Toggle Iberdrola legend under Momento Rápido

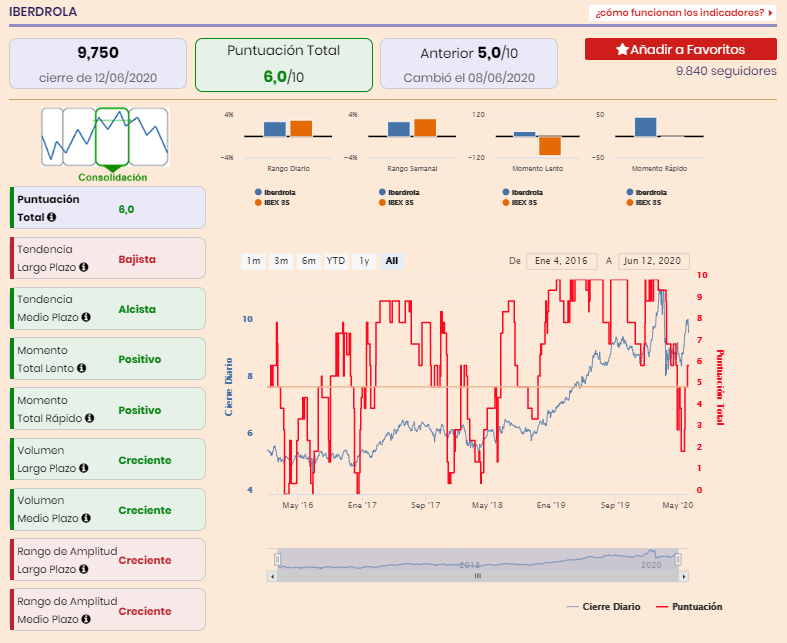tap(646, 192)
